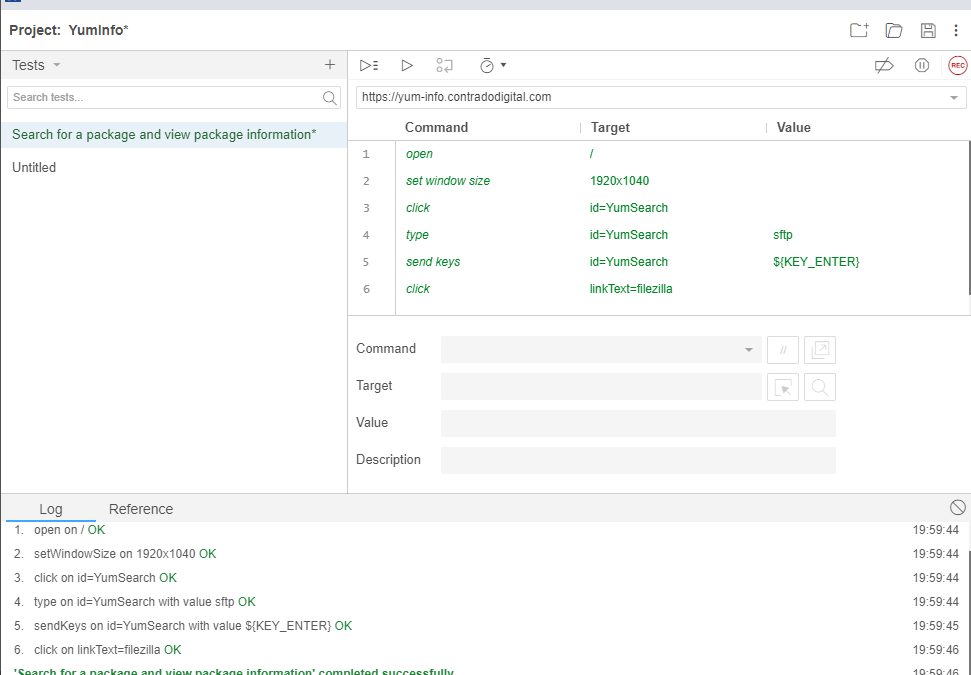This screenshot has width=971, height=675.
Task: Expand the base URL dropdown arrow
Action: pyautogui.click(x=954, y=98)
